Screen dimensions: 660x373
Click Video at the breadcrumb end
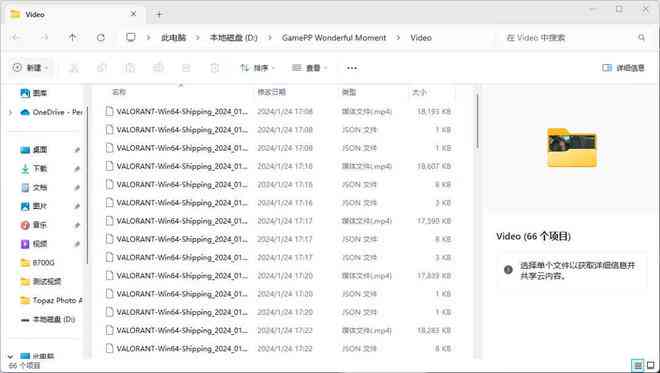pos(421,37)
